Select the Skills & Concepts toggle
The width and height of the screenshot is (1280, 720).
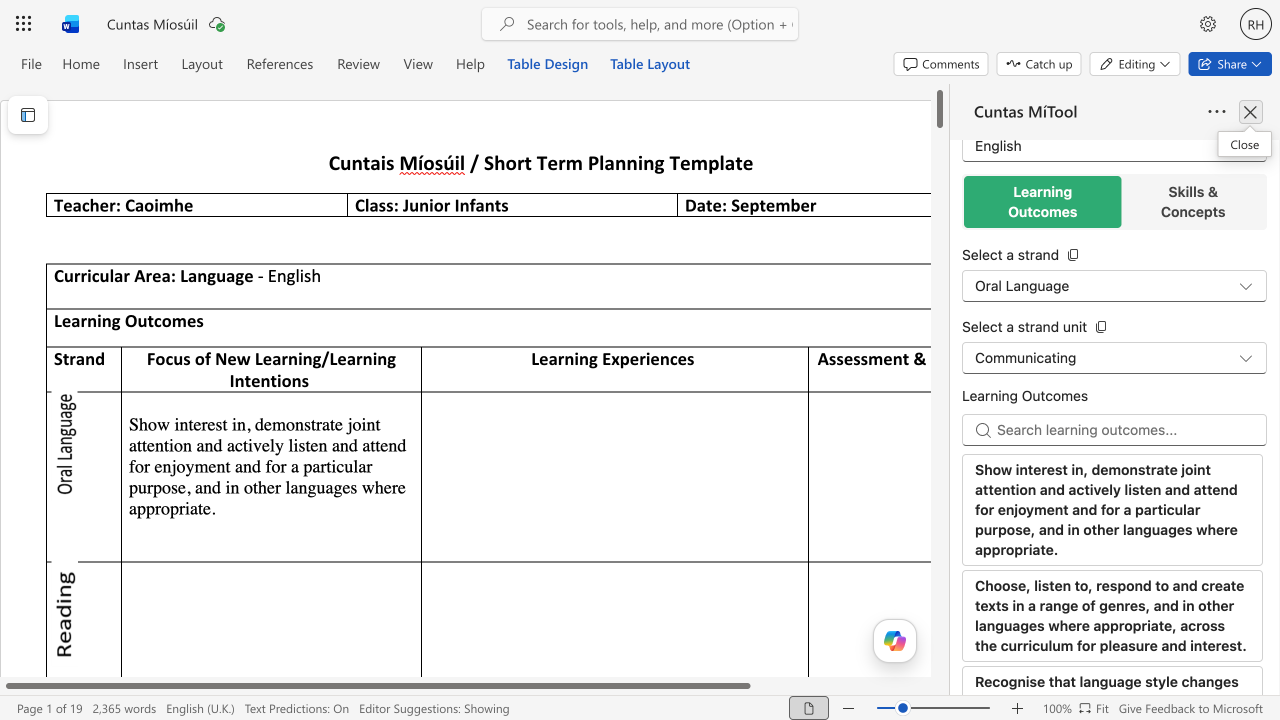[1193, 202]
